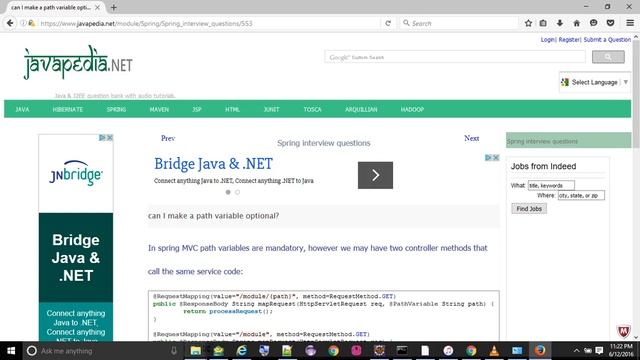Go back using the browser back arrow
The height and width of the screenshot is (360, 640).
[x=10, y=23]
